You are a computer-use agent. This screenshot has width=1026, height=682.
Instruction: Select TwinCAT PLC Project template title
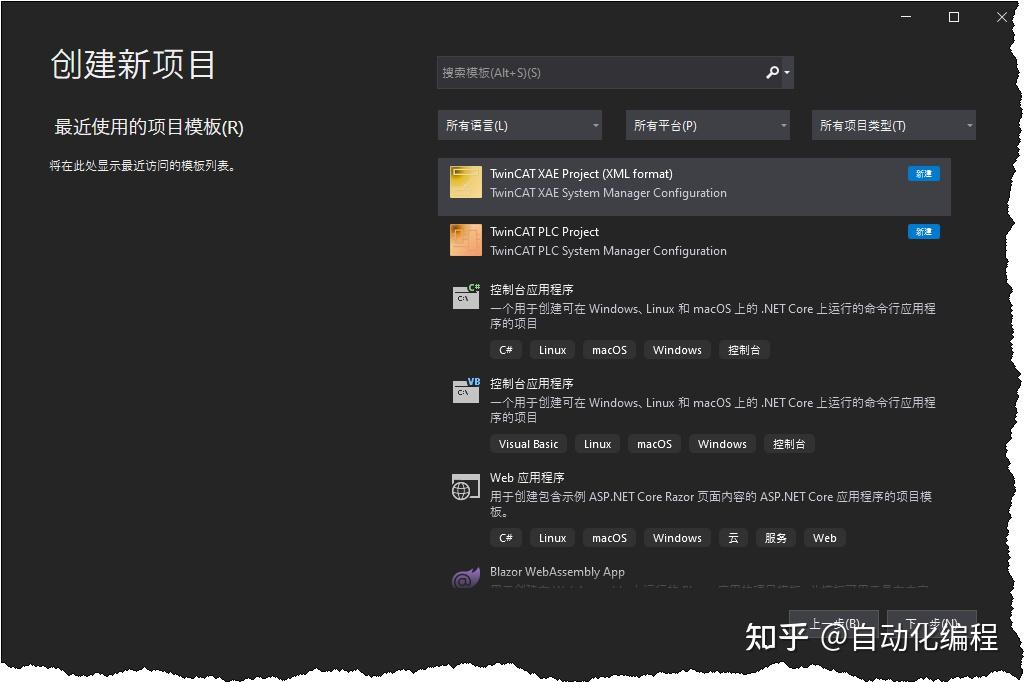point(544,232)
